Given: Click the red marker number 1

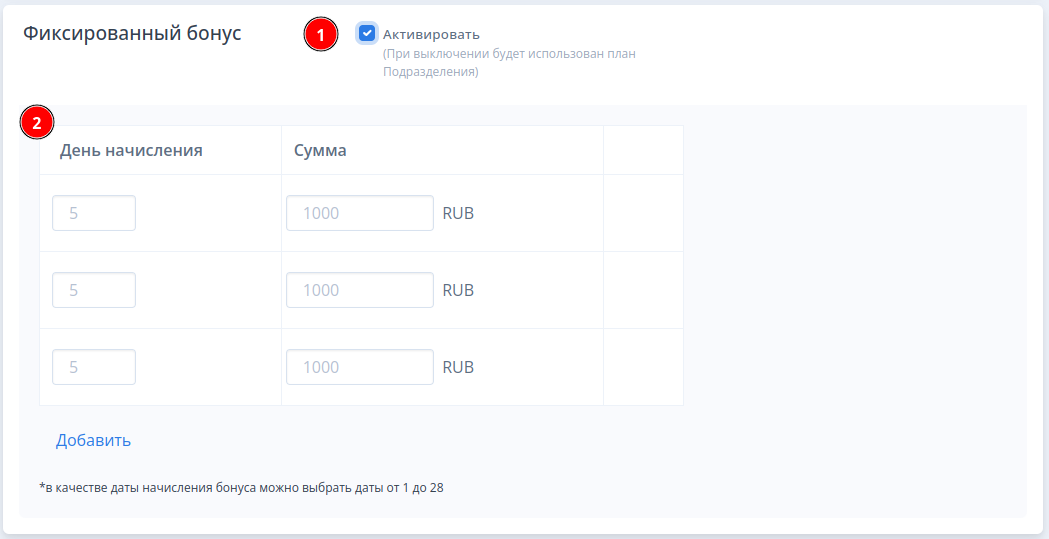Looking at the screenshot, I should (x=321, y=35).
